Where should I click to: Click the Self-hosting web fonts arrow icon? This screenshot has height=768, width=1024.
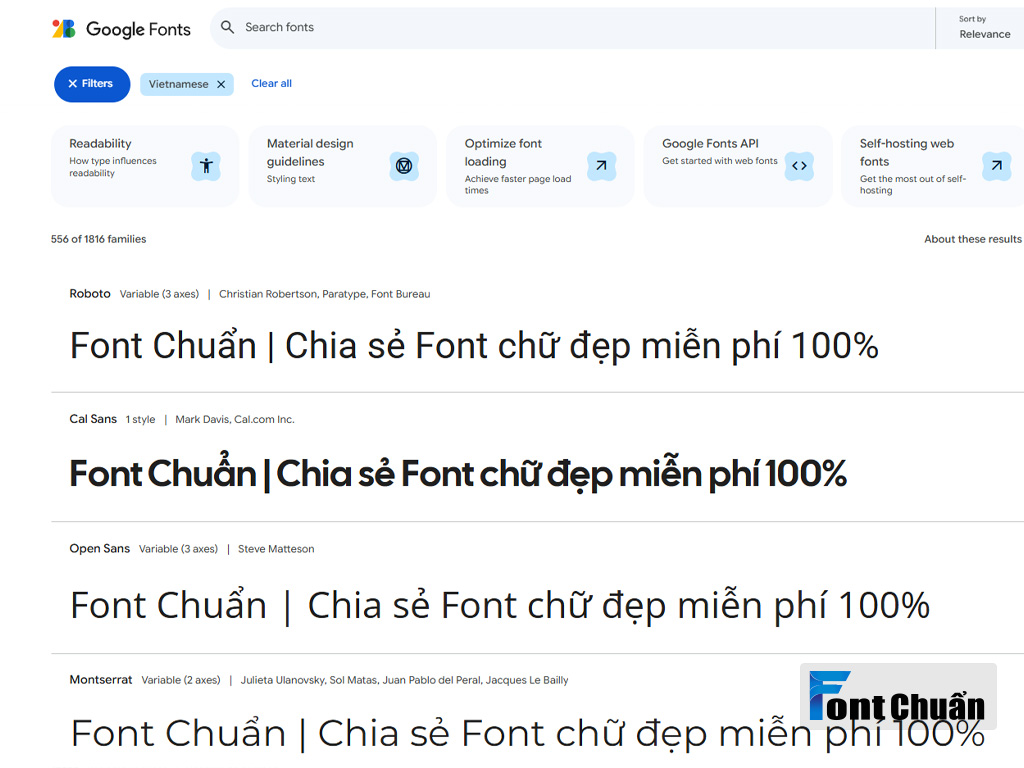[x=997, y=166]
